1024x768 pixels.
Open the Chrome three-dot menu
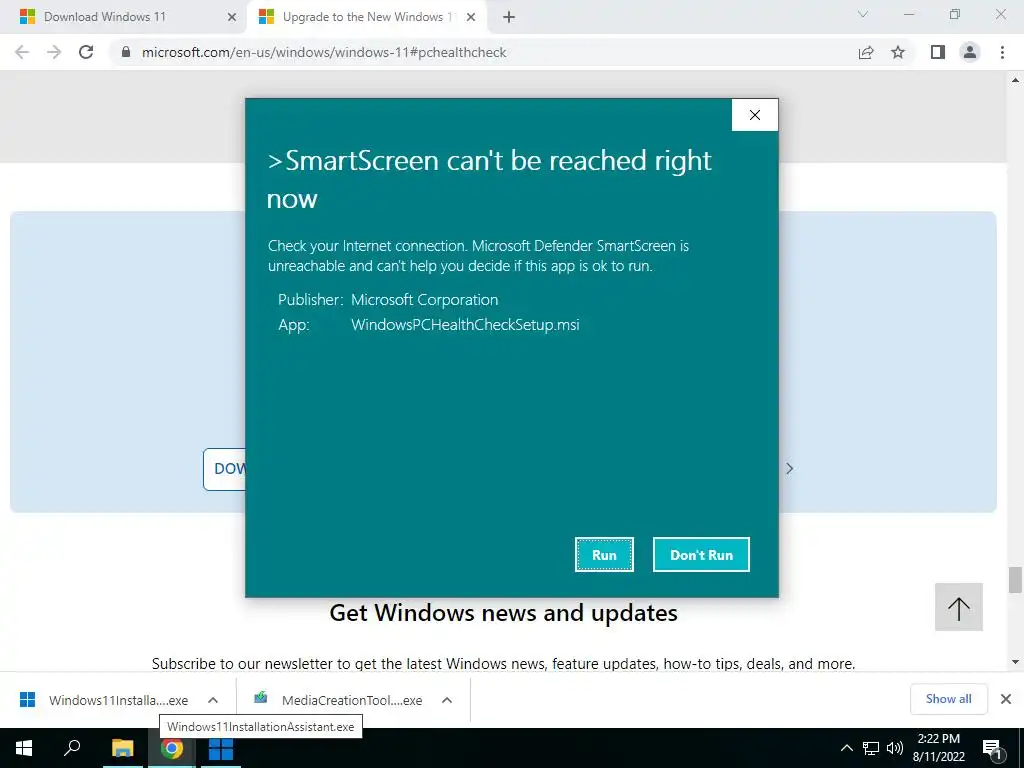1002,52
